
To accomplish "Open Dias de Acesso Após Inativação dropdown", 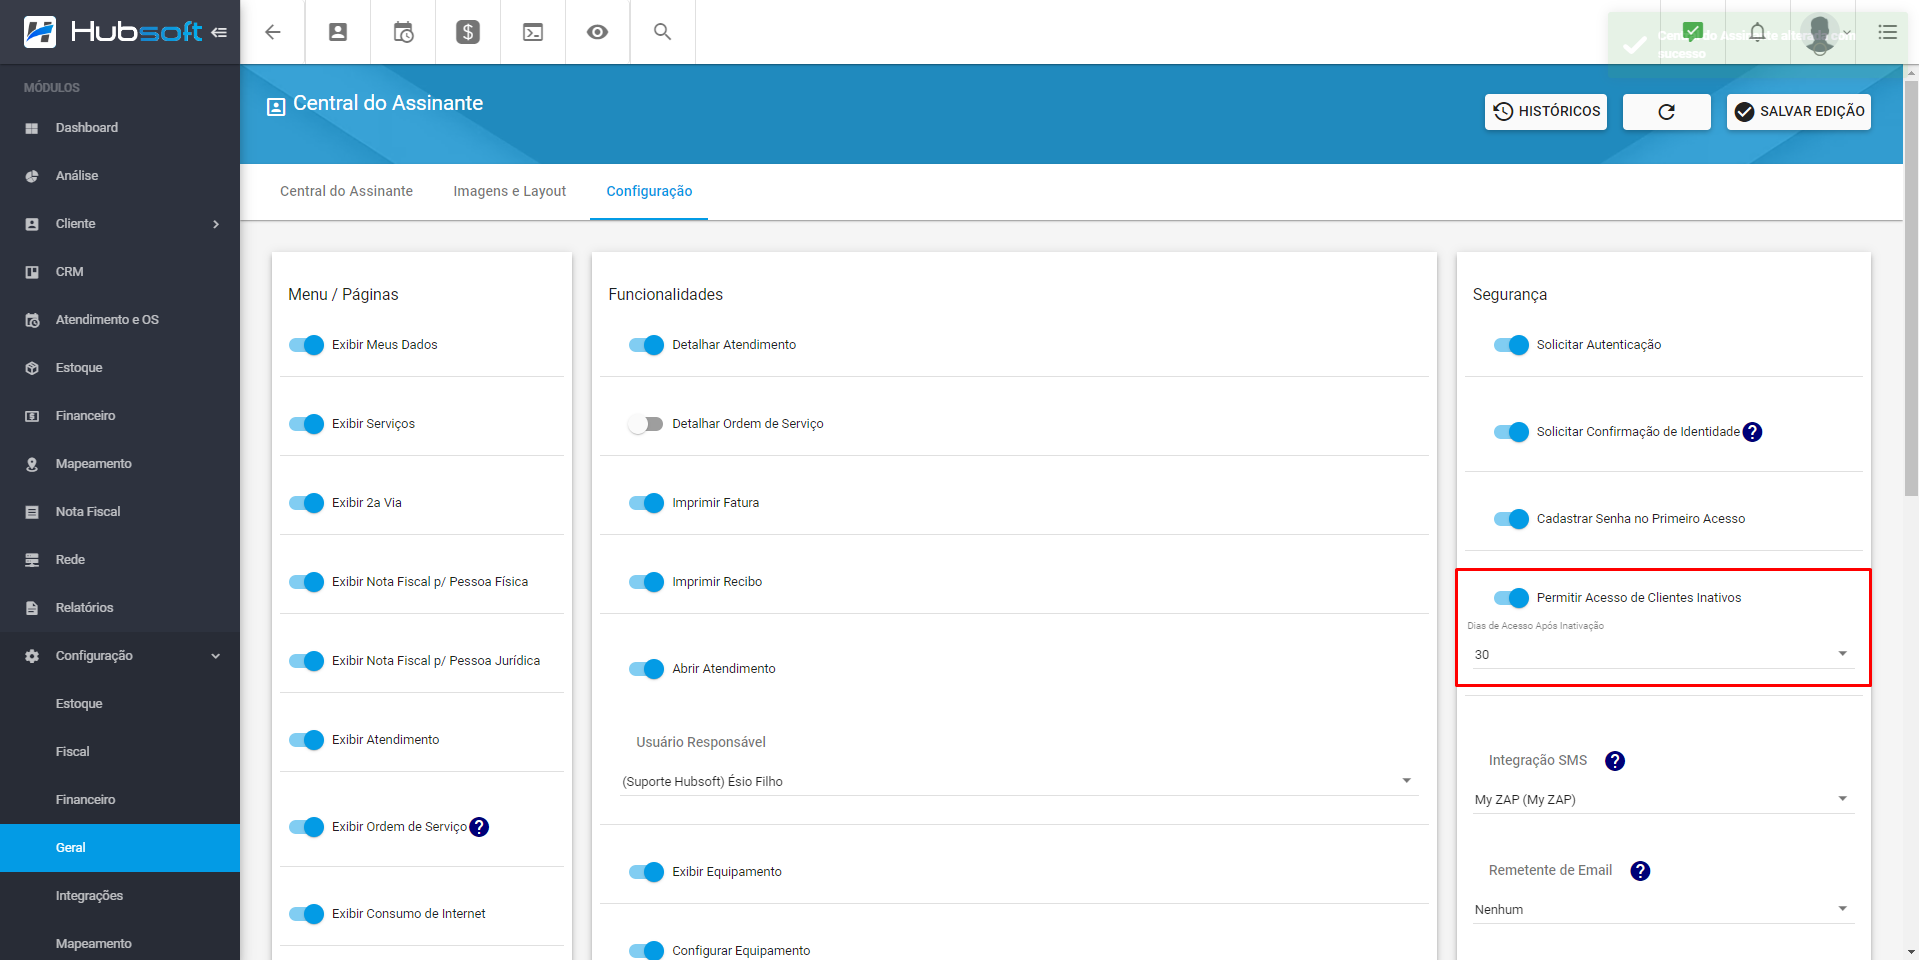I will [x=1663, y=654].
